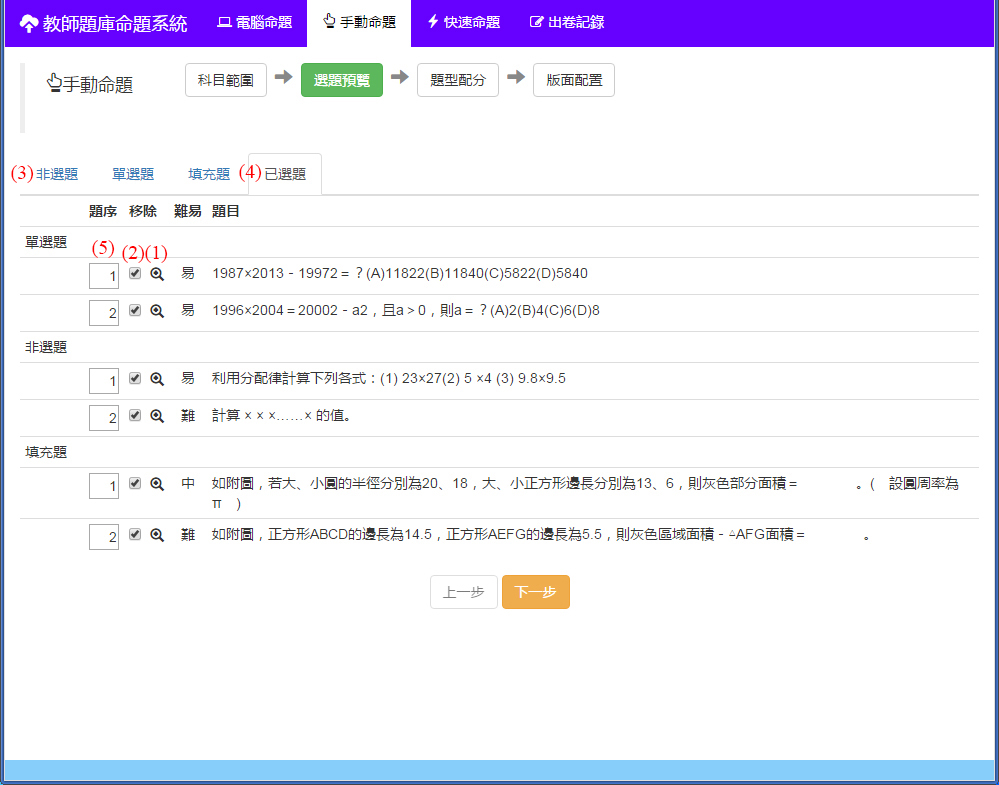Select the 已選題 tab
This screenshot has width=999, height=785.
285,174
